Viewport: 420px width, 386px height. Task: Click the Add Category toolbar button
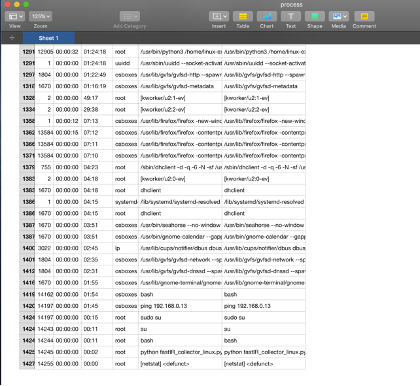coord(130,16)
